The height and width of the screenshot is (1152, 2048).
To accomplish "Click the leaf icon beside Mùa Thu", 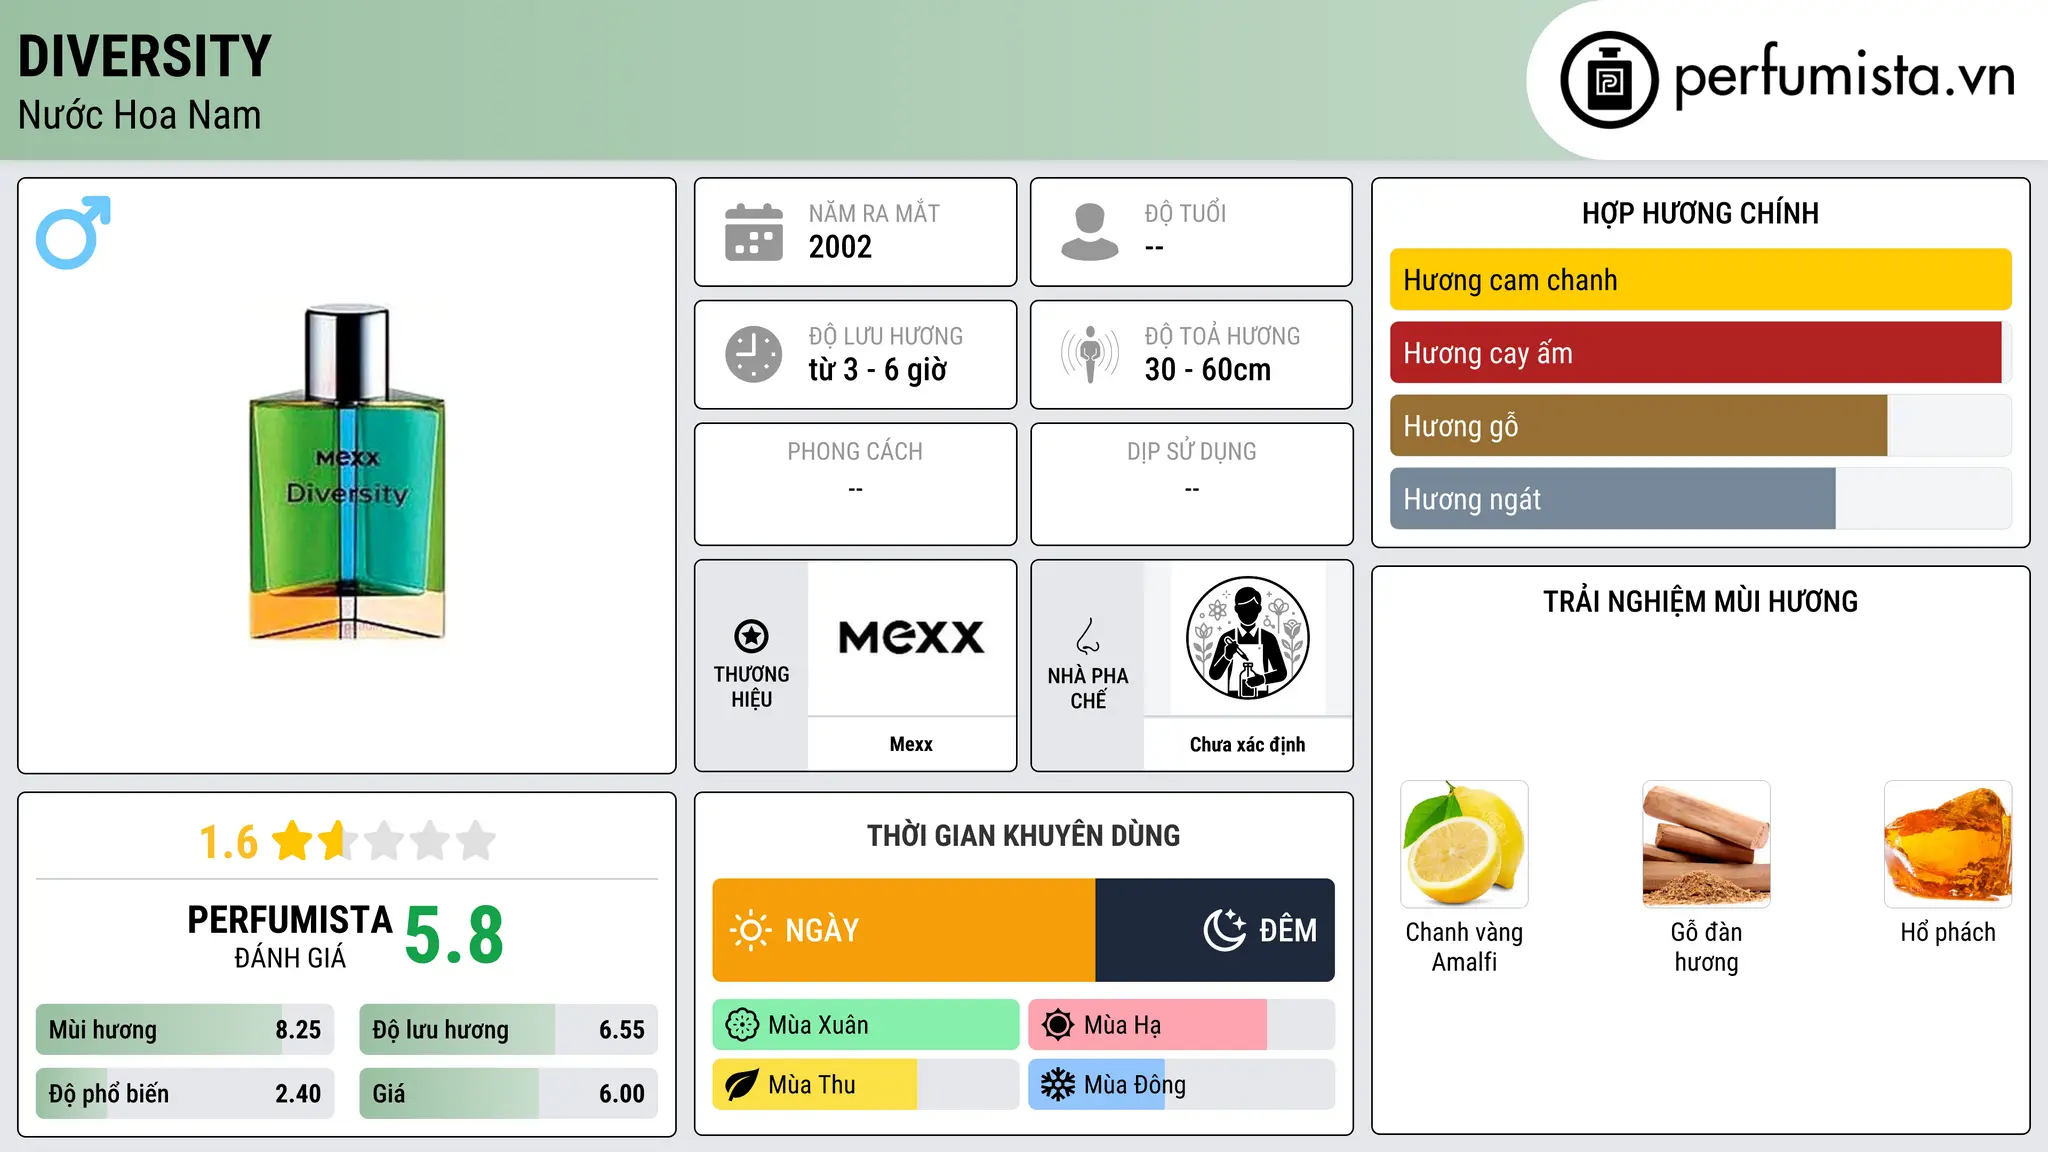I will coord(742,1085).
